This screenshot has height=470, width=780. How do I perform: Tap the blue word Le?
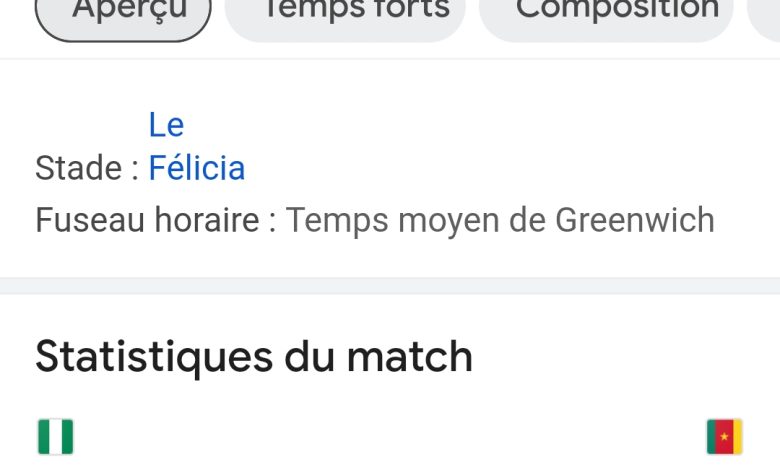[166, 124]
